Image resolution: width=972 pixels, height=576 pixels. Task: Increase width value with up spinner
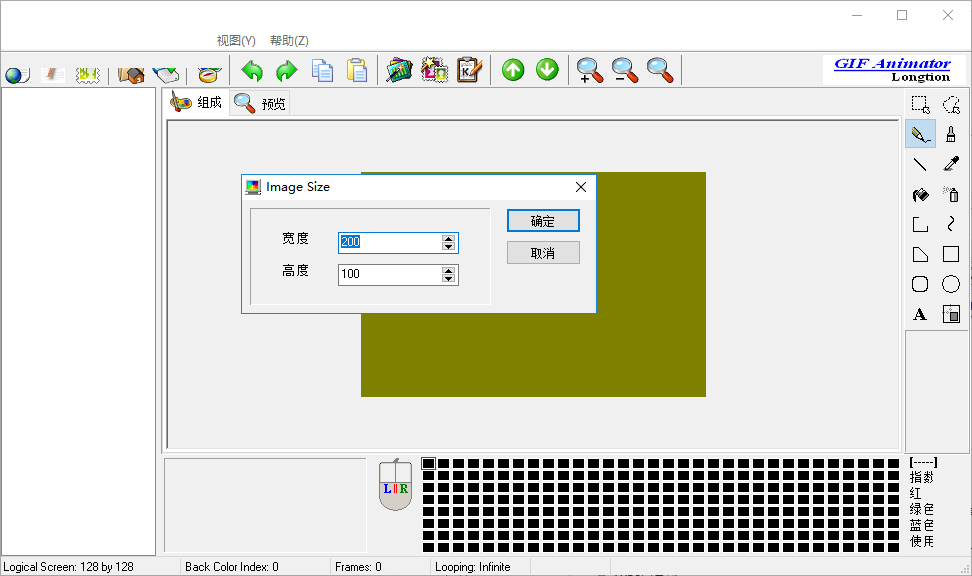click(x=448, y=238)
